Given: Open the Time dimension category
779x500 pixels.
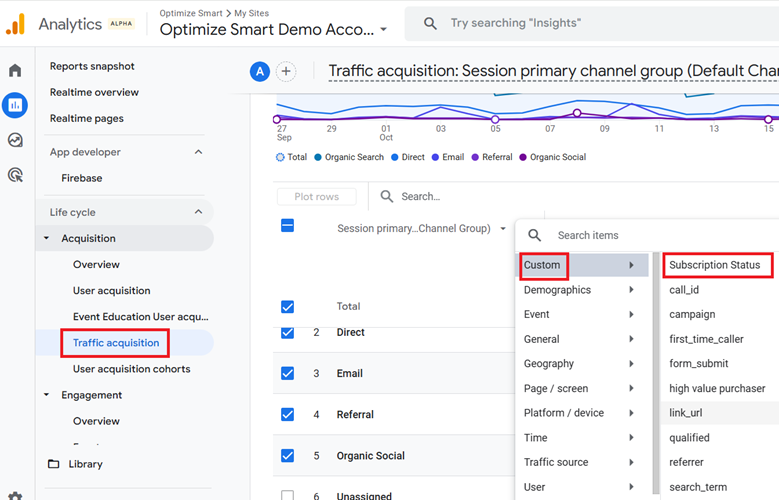Looking at the screenshot, I should point(583,437).
